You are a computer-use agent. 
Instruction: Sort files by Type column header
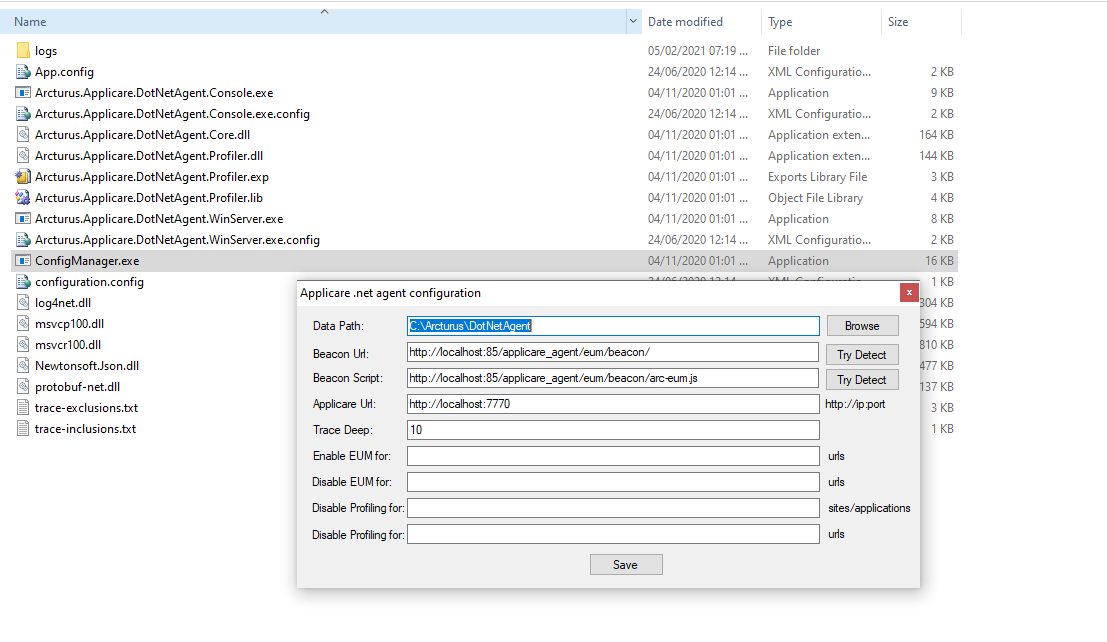tap(780, 22)
